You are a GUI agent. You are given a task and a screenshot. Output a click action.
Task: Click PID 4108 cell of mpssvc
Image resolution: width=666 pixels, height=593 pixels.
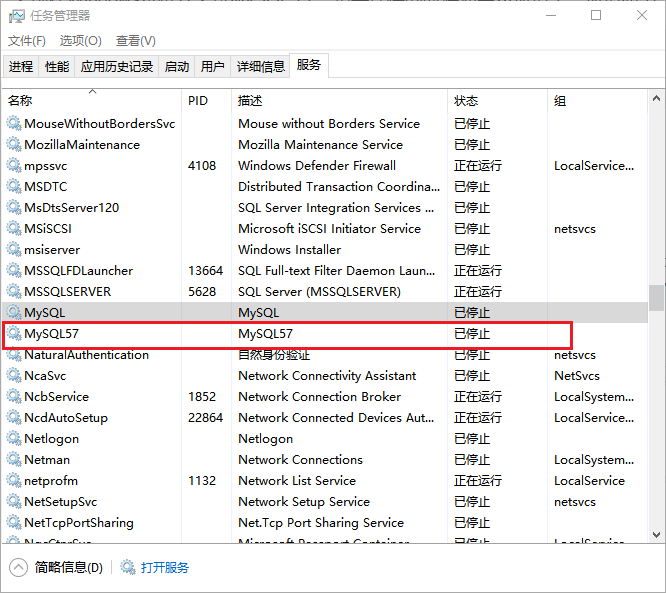(202, 165)
